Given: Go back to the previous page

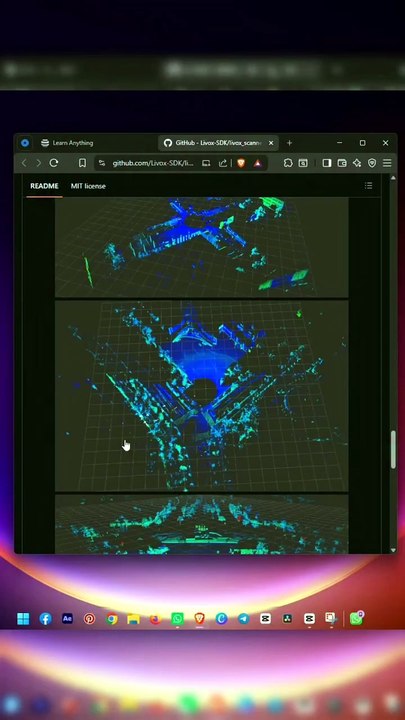Looking at the screenshot, I should click(x=24, y=163).
